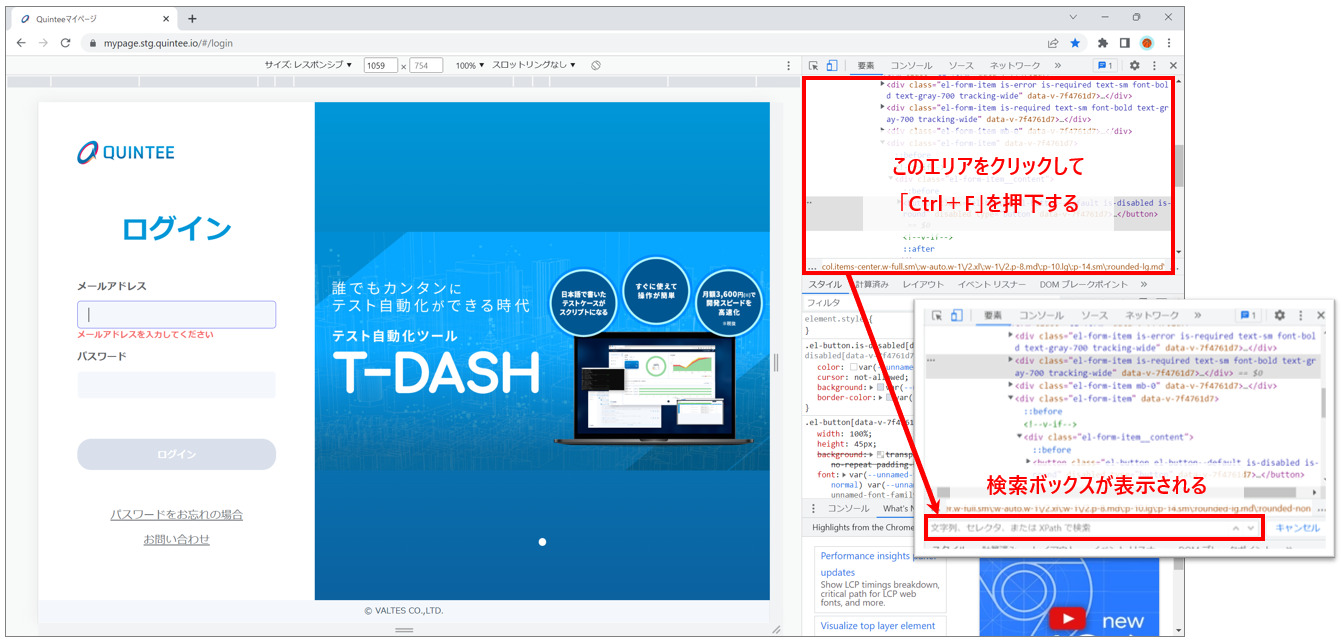Bookmark this page with the star icon
This screenshot has width=1342, height=640.
(x=1075, y=43)
